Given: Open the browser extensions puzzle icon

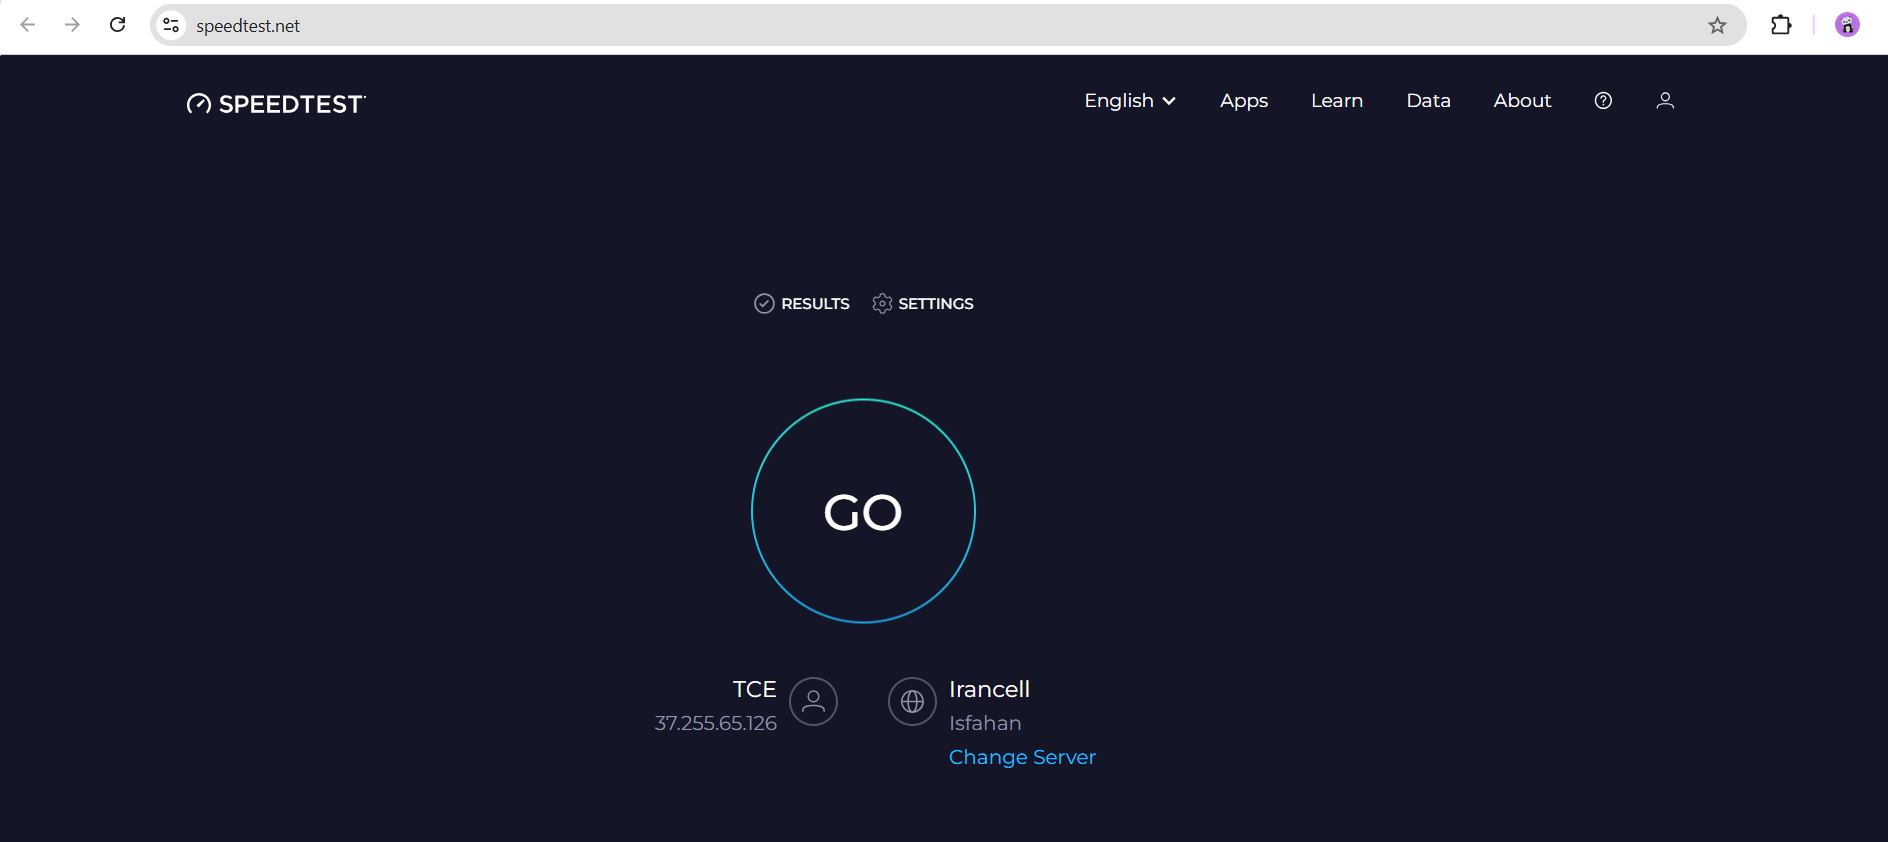Looking at the screenshot, I should [x=1781, y=25].
